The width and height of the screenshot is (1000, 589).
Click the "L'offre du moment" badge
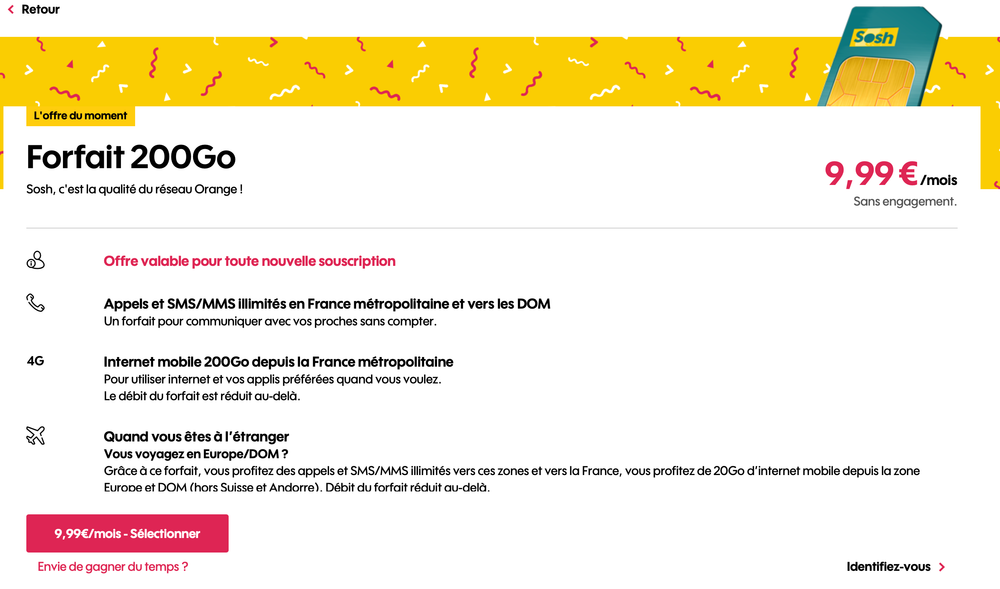(80, 116)
